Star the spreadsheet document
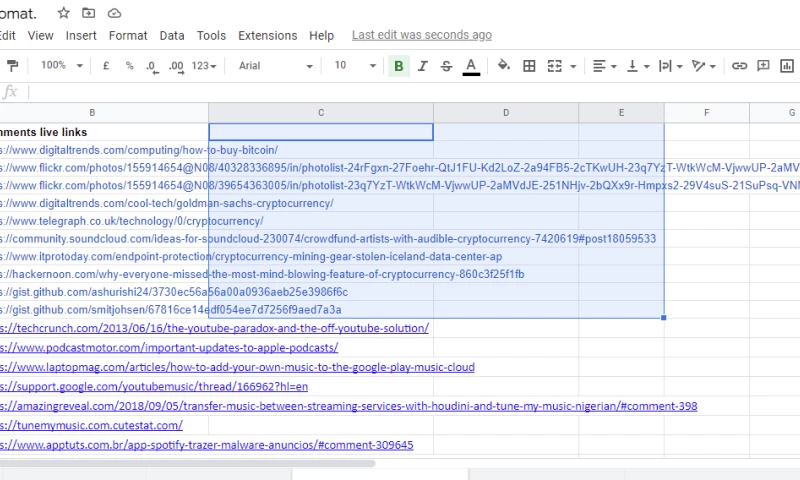Viewport: 800px width, 480px height. (x=64, y=13)
